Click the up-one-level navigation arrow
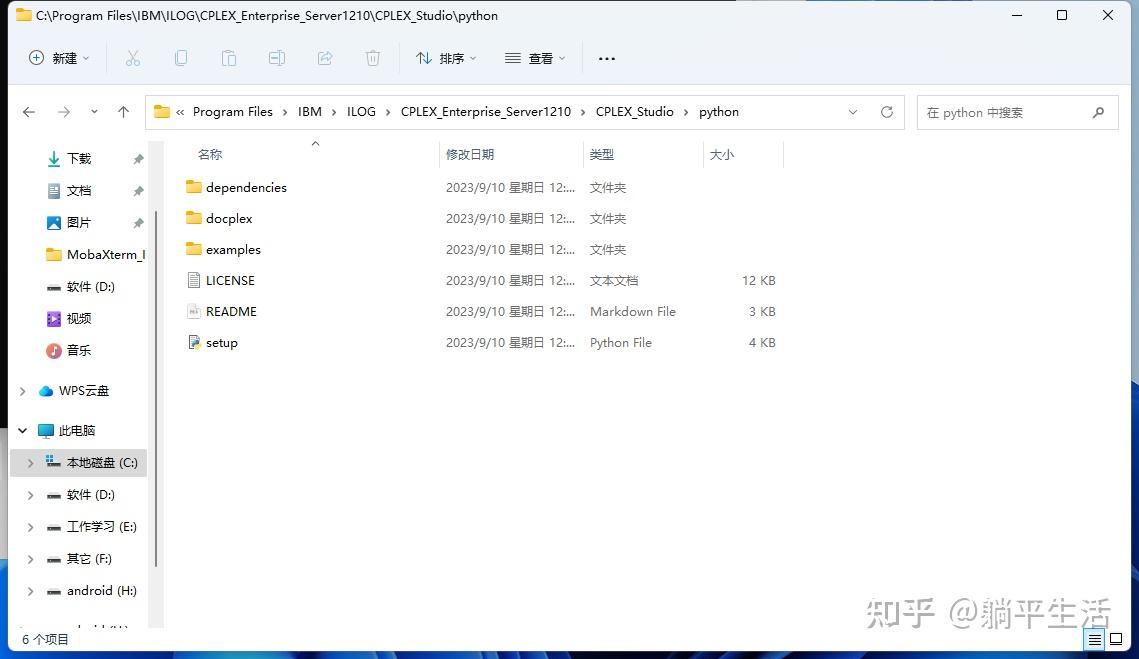Image resolution: width=1139 pixels, height=659 pixels. 122,111
